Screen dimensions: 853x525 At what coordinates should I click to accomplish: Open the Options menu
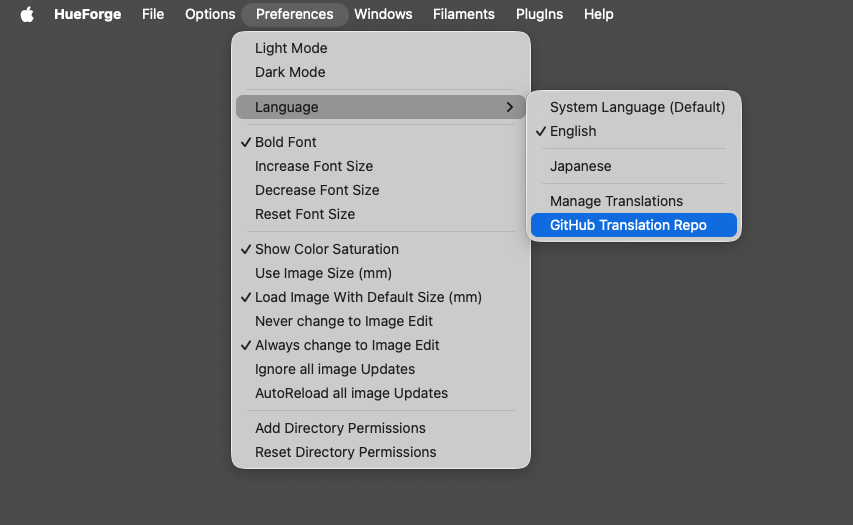point(210,14)
